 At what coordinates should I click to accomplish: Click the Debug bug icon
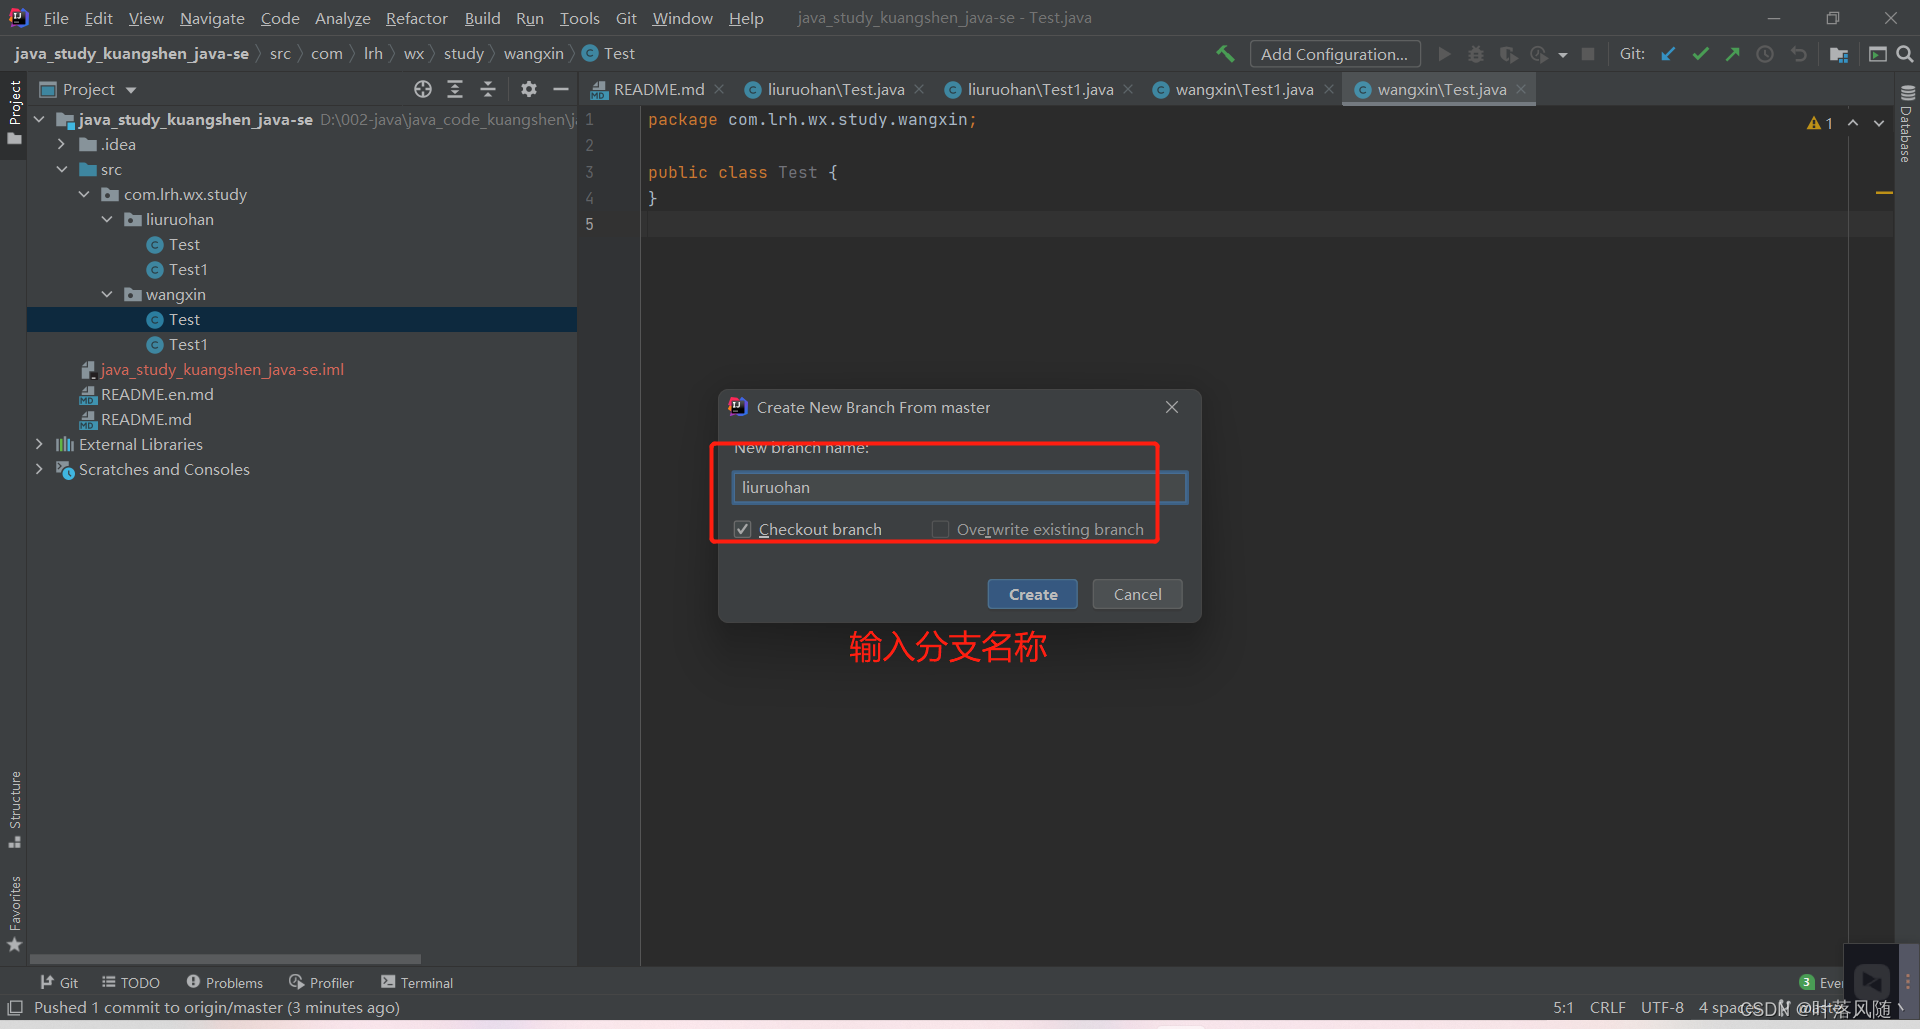tap(1475, 54)
